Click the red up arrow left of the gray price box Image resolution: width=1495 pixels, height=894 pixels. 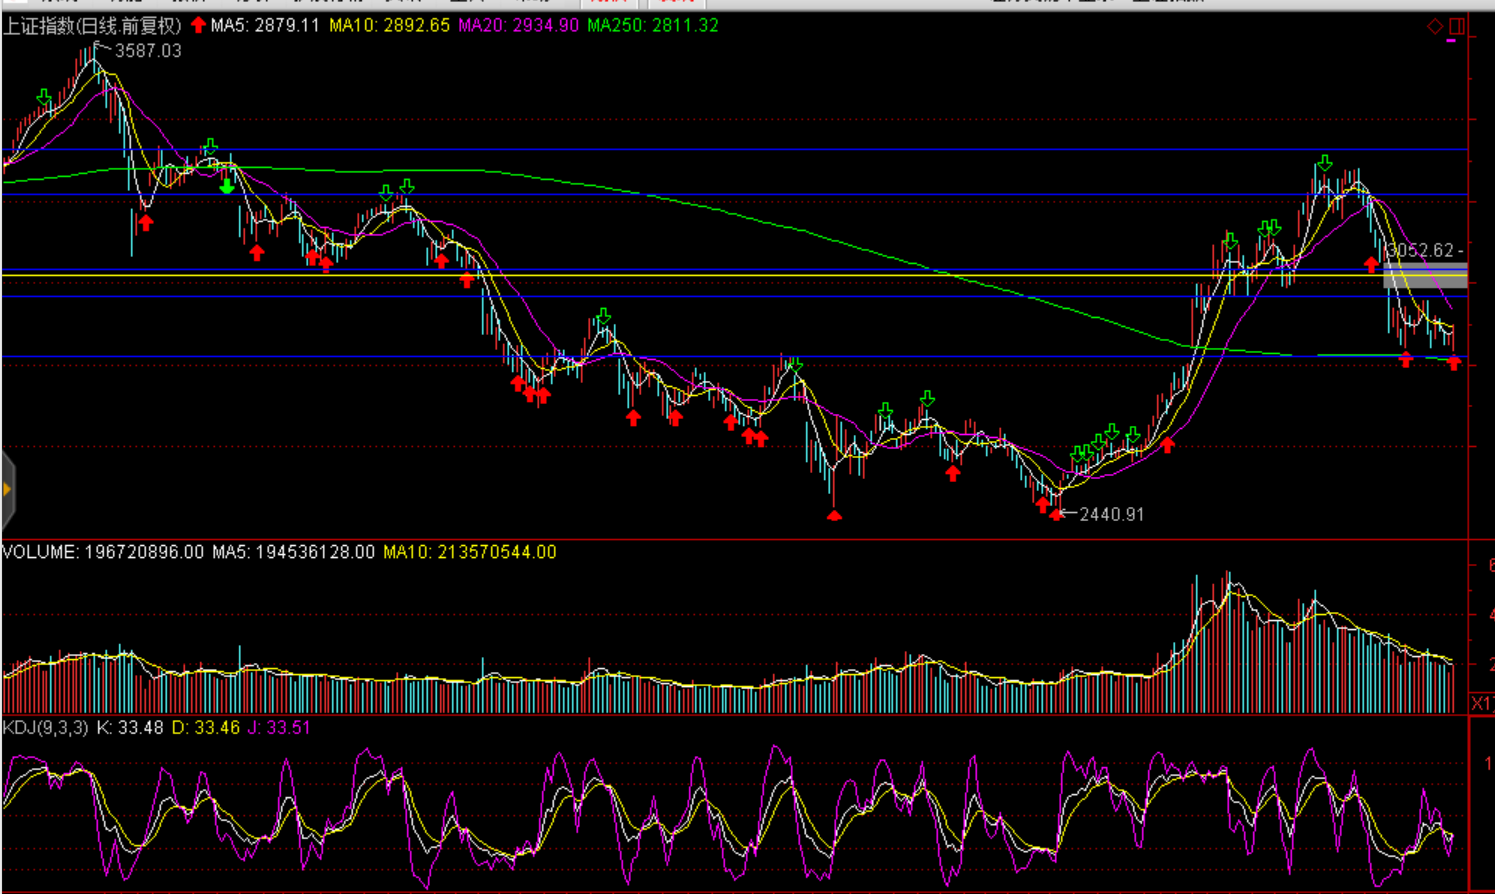(x=1371, y=265)
